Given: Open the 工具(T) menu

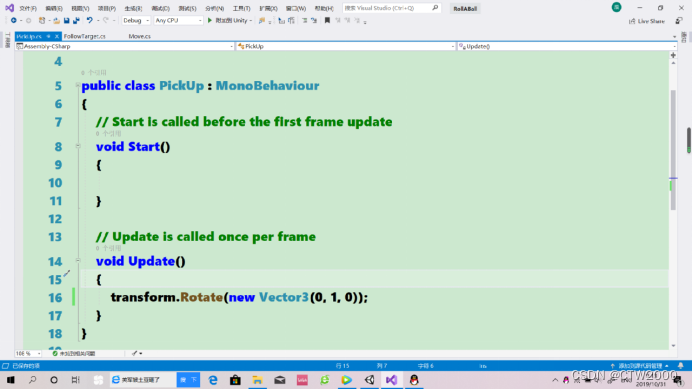Looking at the screenshot, I should pyautogui.click(x=241, y=8).
